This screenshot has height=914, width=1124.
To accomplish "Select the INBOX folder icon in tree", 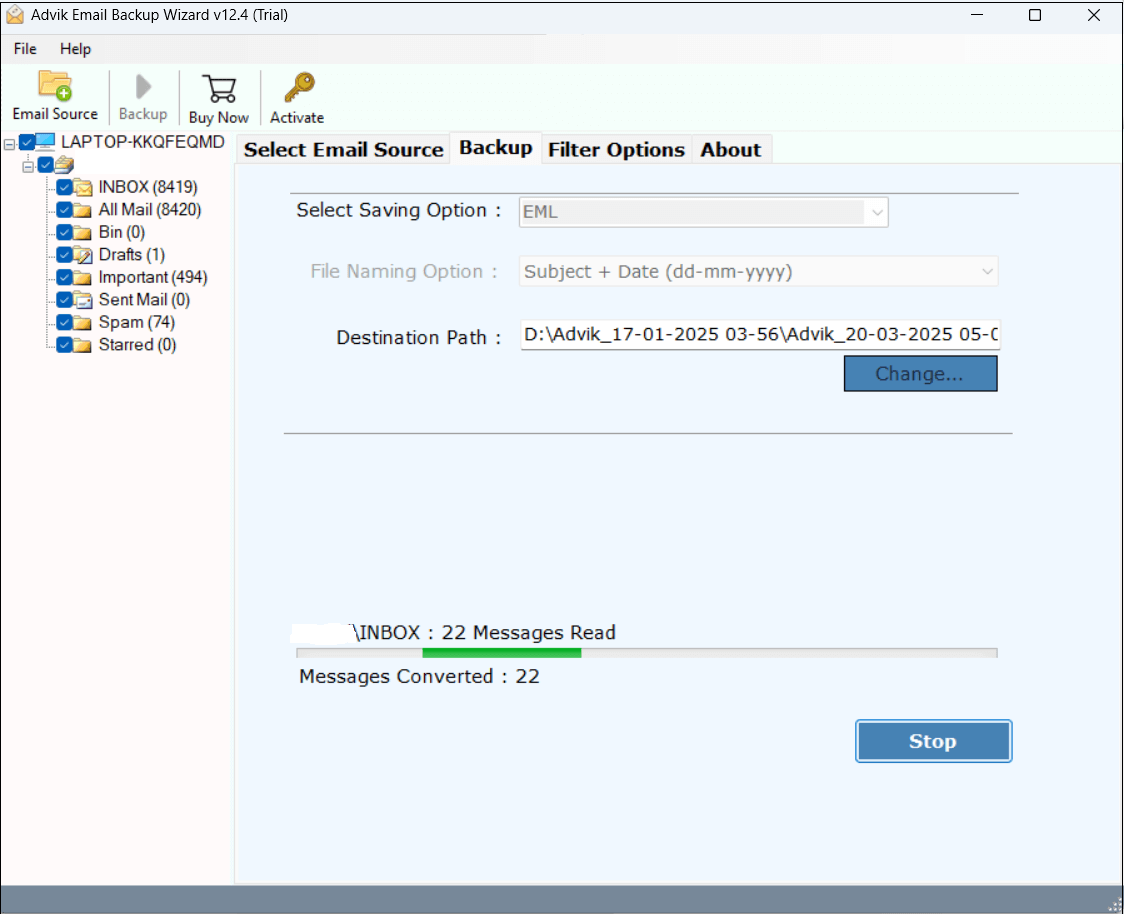I will coord(83,187).
